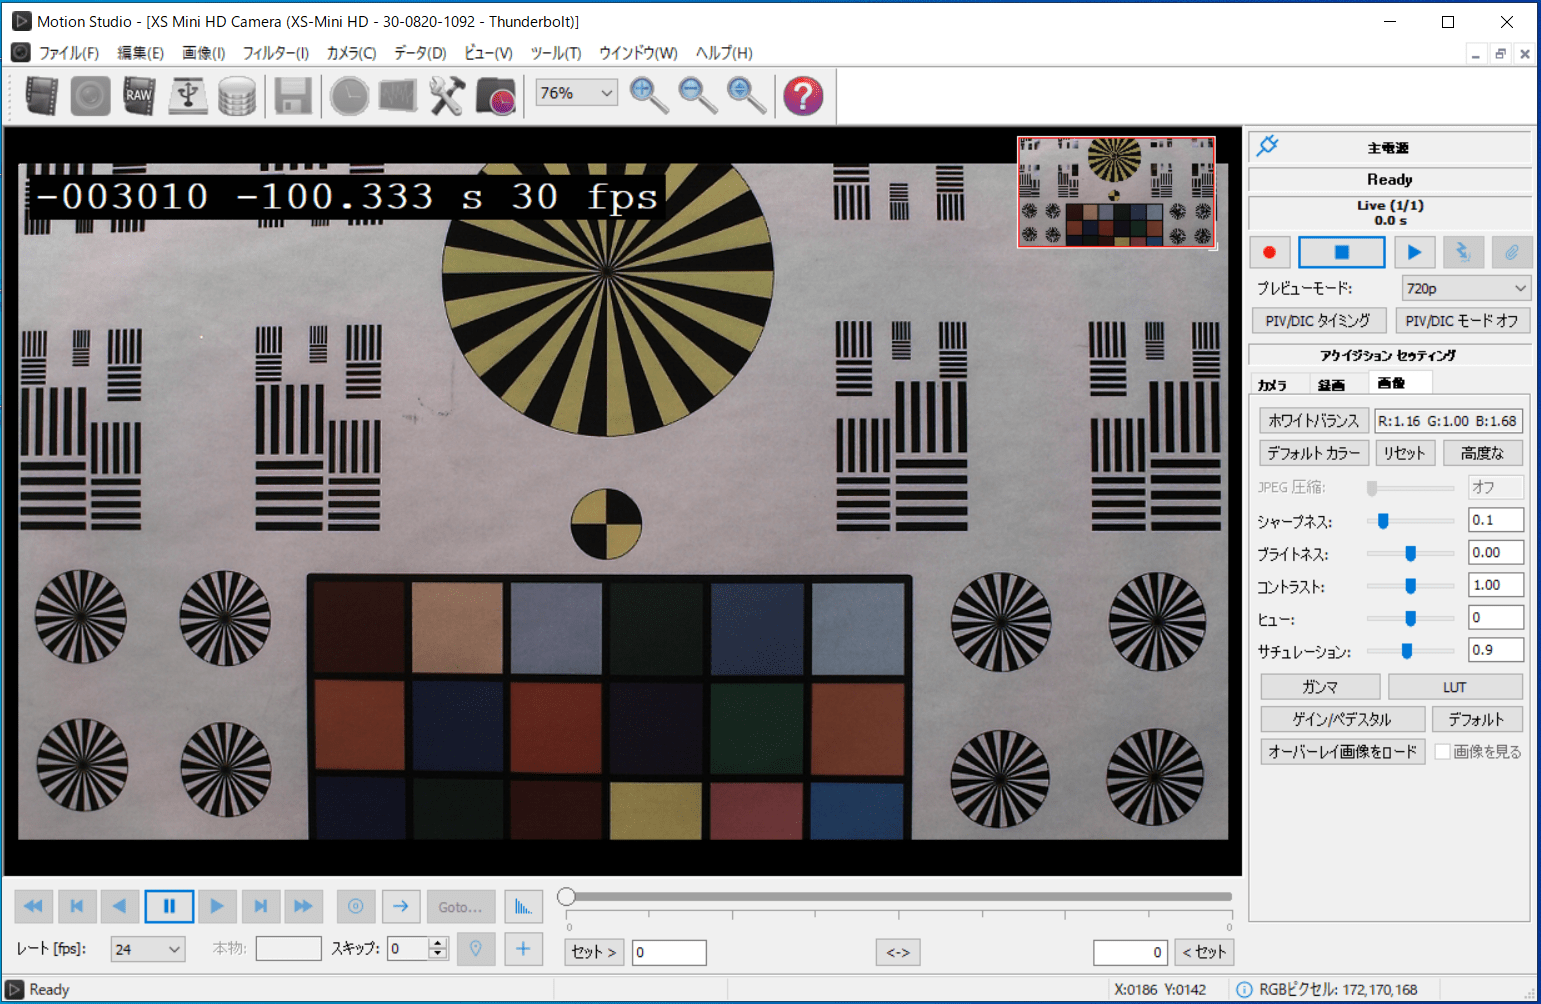Click the grayed camera lens toolbar icon
This screenshot has height=1004, width=1541.
pos(90,96)
